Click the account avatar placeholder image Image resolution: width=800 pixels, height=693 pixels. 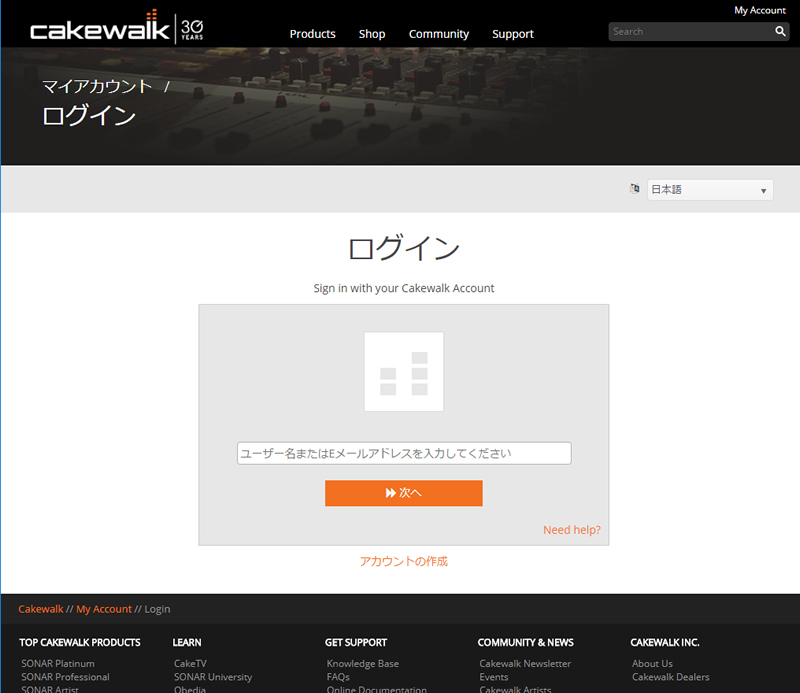click(404, 372)
